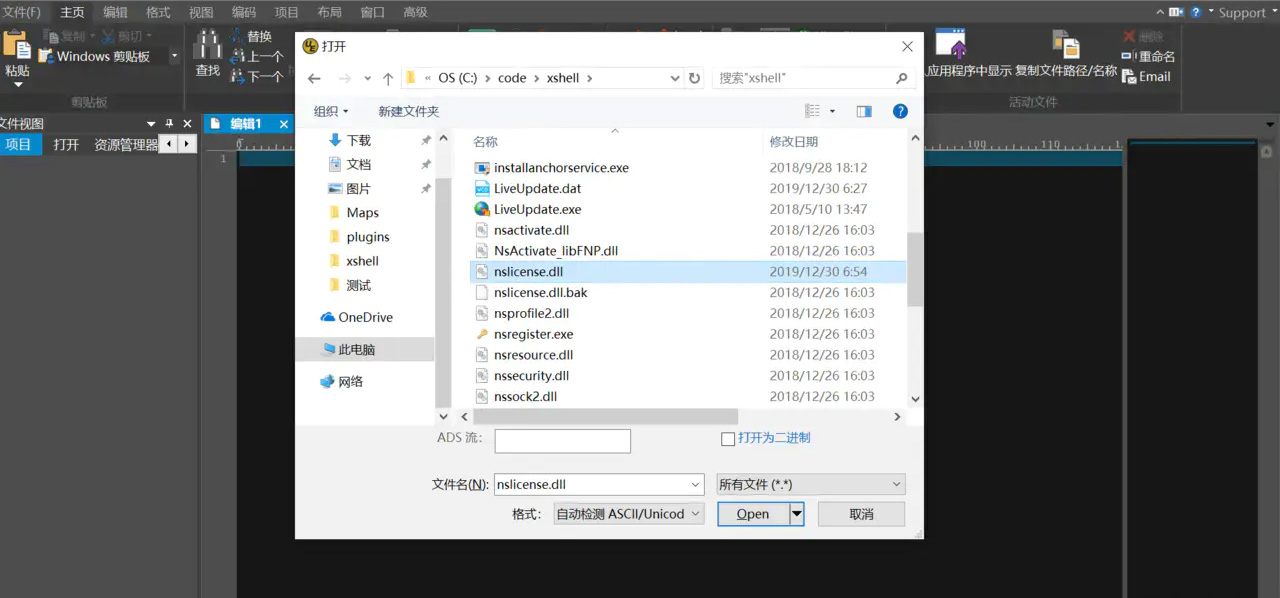Open the 文件(F) menu
The image size is (1280, 598).
pyautogui.click(x=21, y=12)
